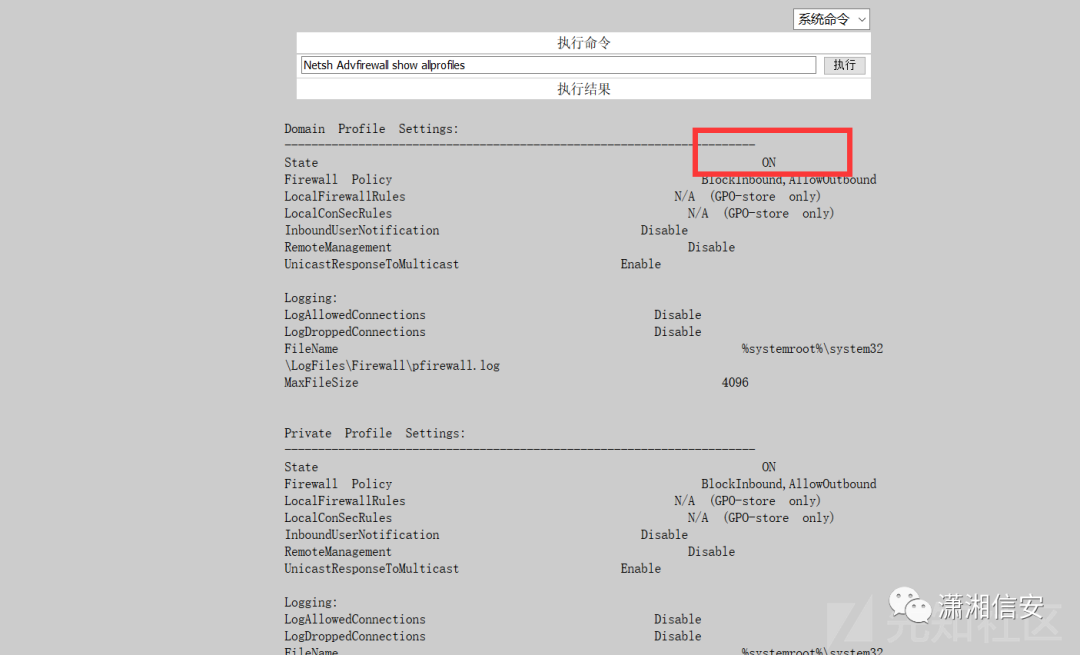Click Domain Profile's BlockInbound,AllowOutbound value

789,180
